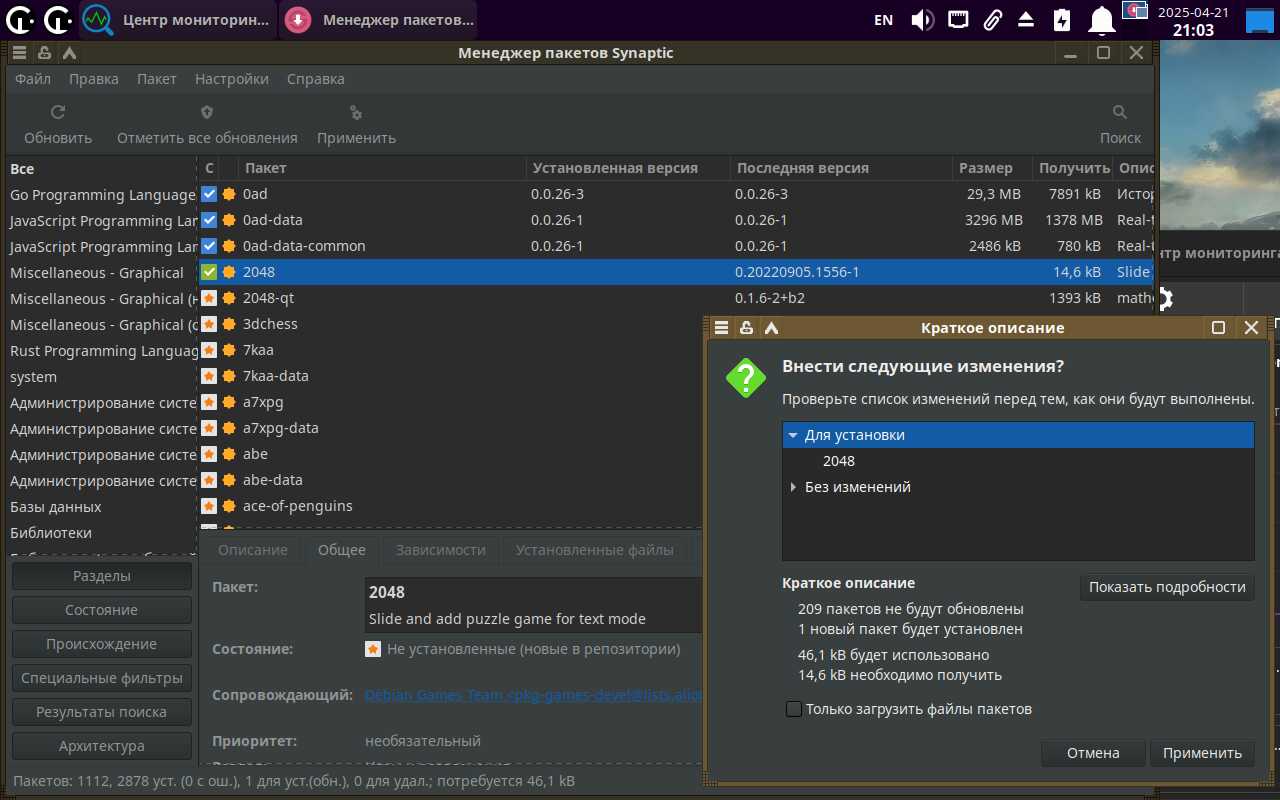Click the orange support icon in the 2048-qt row
1280x800 pixels.
point(229,298)
